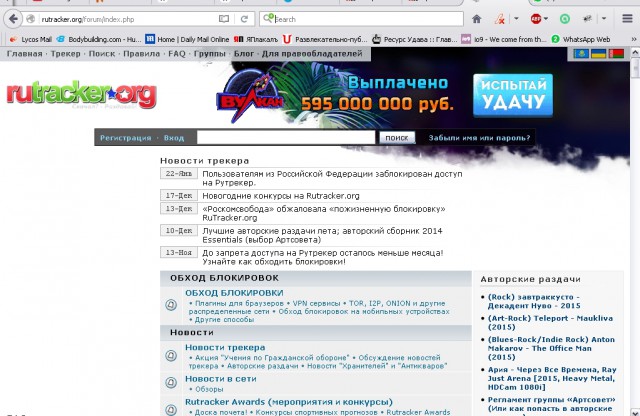
Task: Open the hamburger menu icon
Action: 627,19
